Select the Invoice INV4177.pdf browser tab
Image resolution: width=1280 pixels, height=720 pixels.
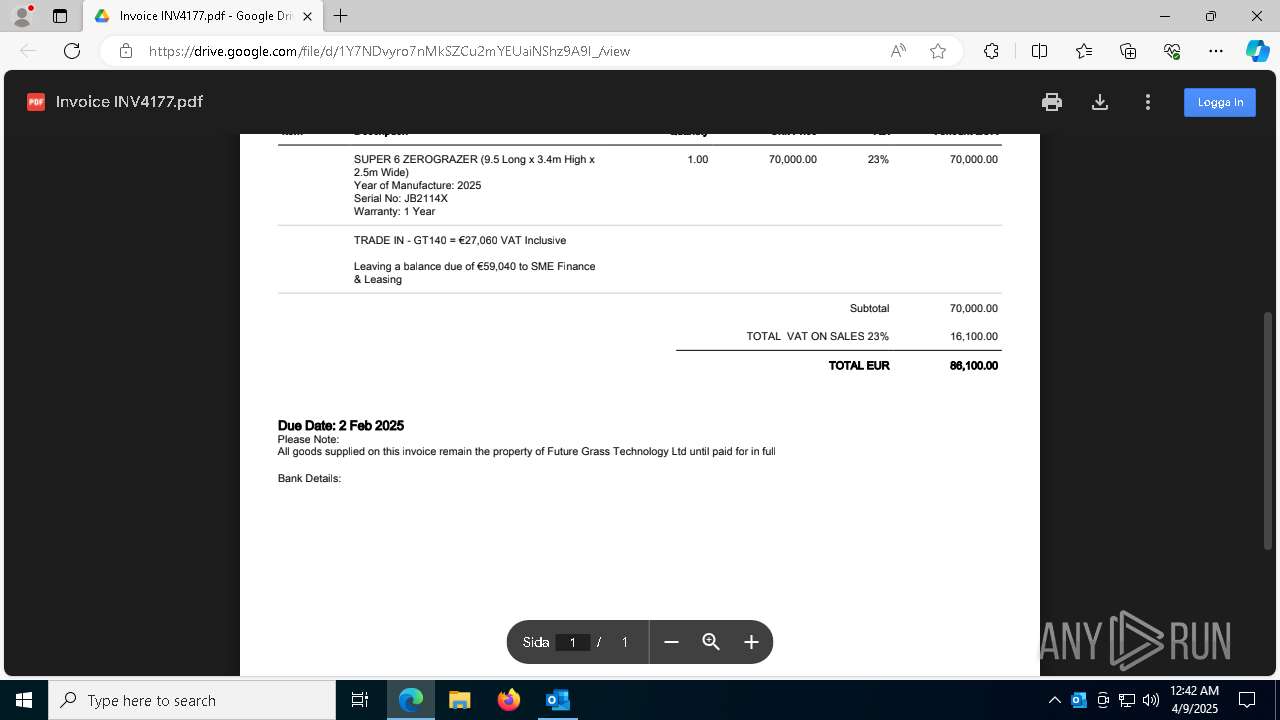pos(204,16)
